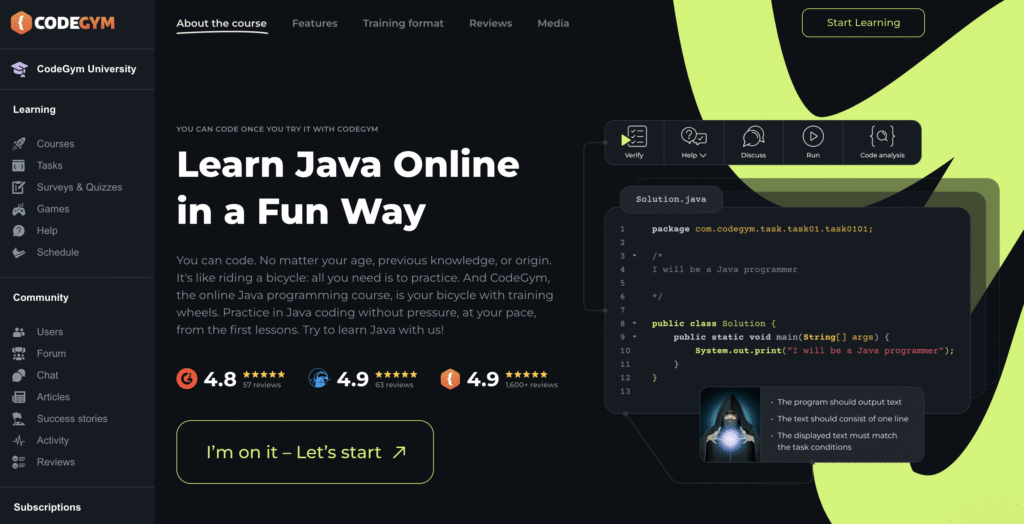
Task: Click the 57 reviews text
Action: tap(262, 385)
